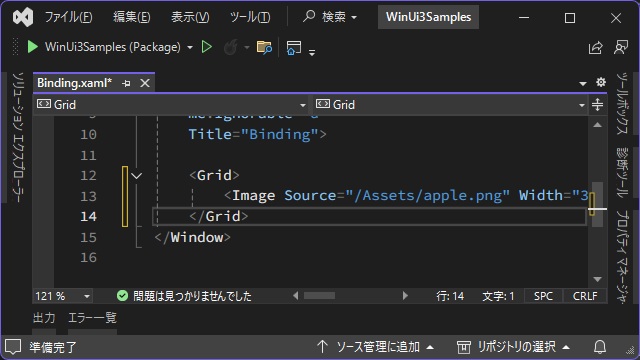Image resolution: width=640 pixels, height=360 pixels.
Task: Click the </Grid> closing tag on line 14
Action: tap(219, 216)
